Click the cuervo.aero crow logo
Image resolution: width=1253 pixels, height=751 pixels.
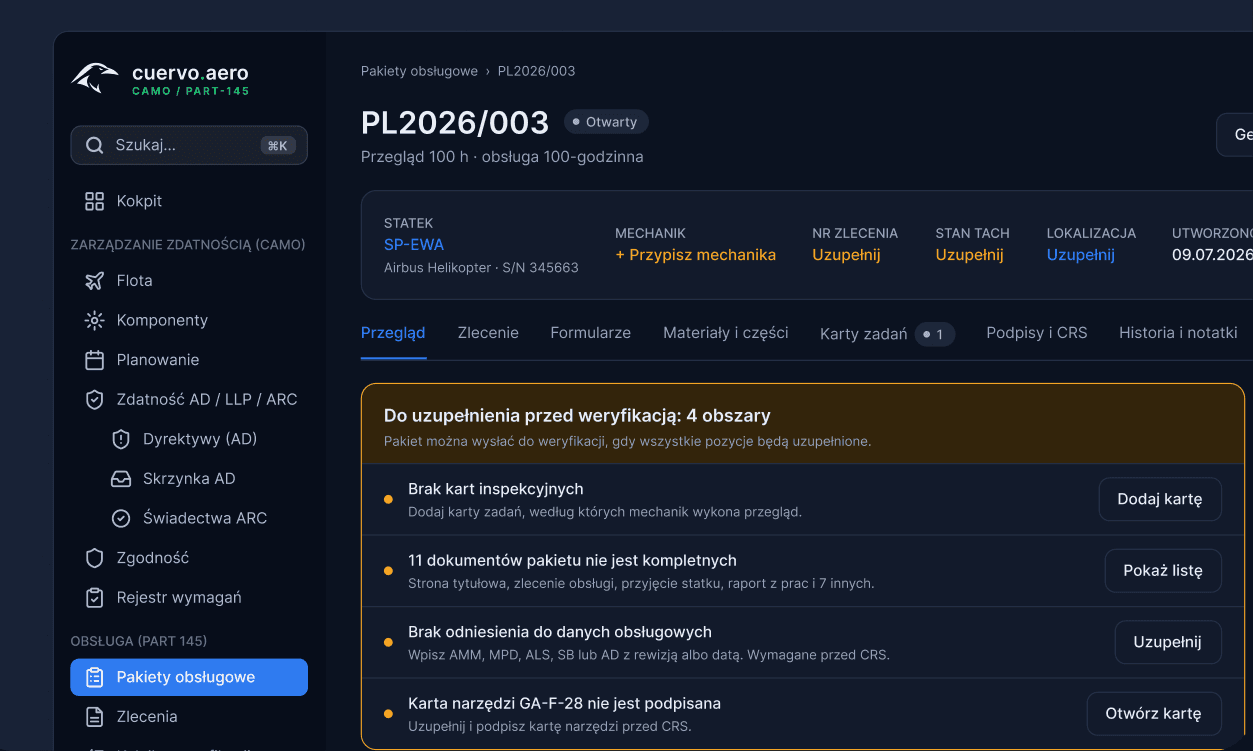click(95, 78)
